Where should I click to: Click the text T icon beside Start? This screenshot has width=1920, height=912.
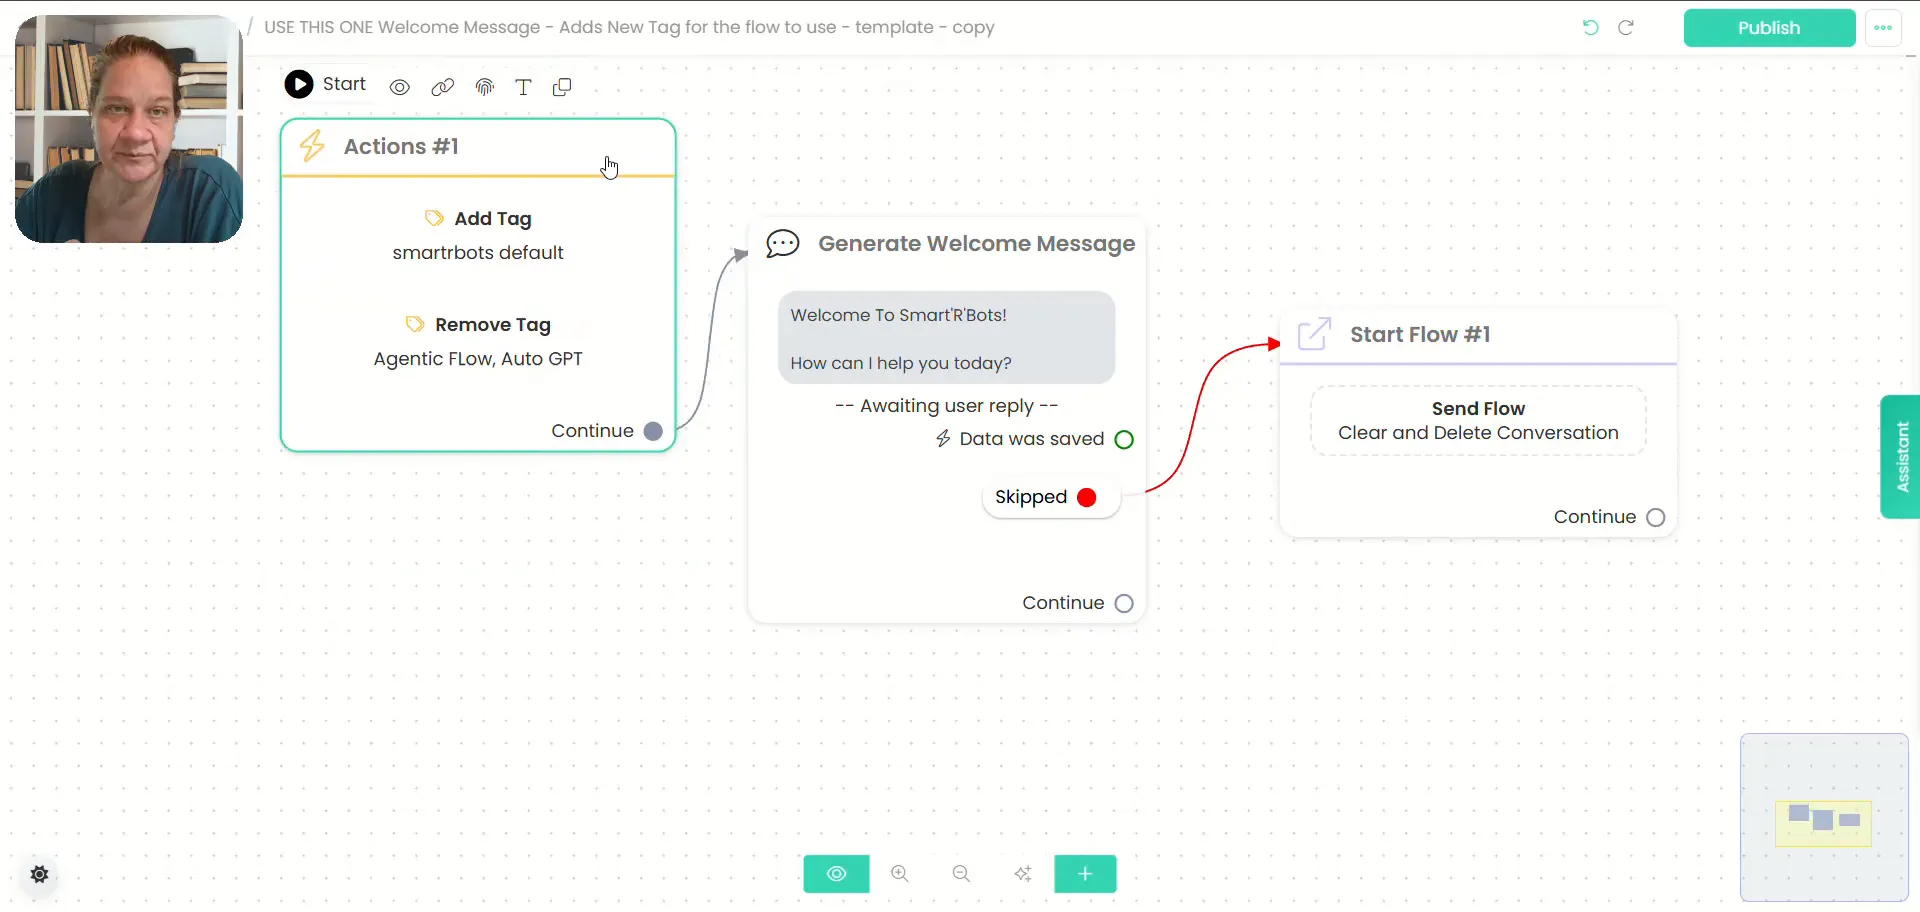click(x=523, y=87)
